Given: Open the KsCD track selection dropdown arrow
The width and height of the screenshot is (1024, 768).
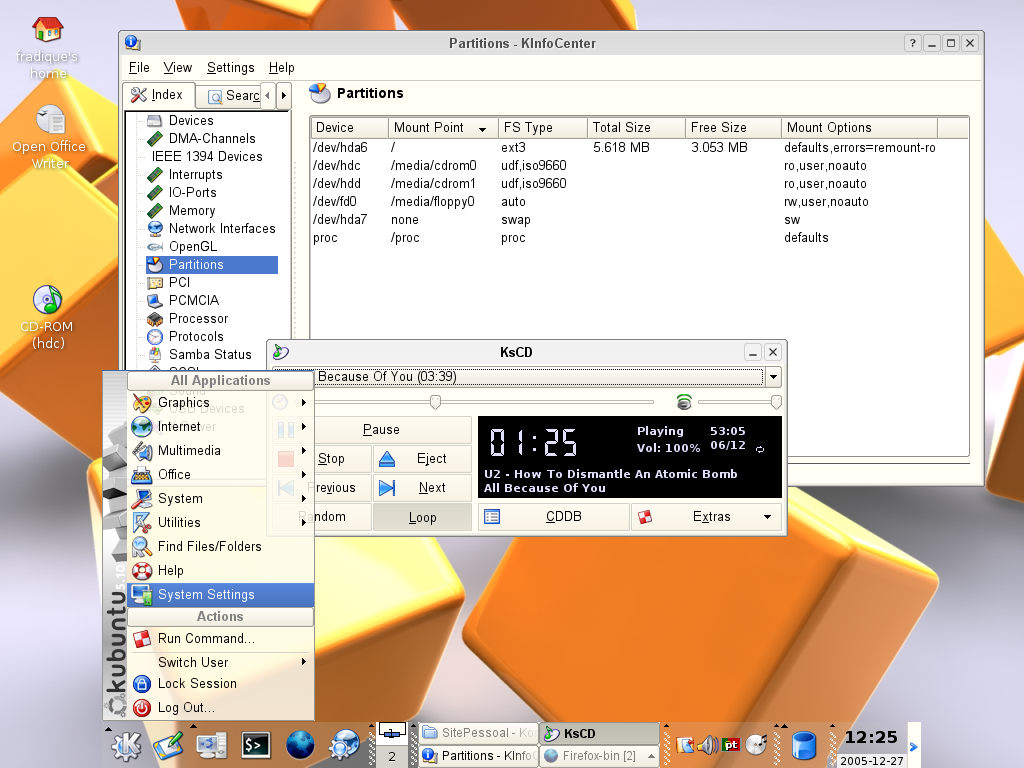Looking at the screenshot, I should click(773, 377).
